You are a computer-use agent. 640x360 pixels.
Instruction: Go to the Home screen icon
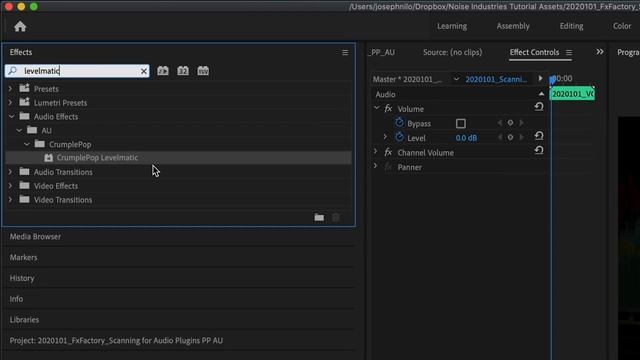tap(20, 27)
